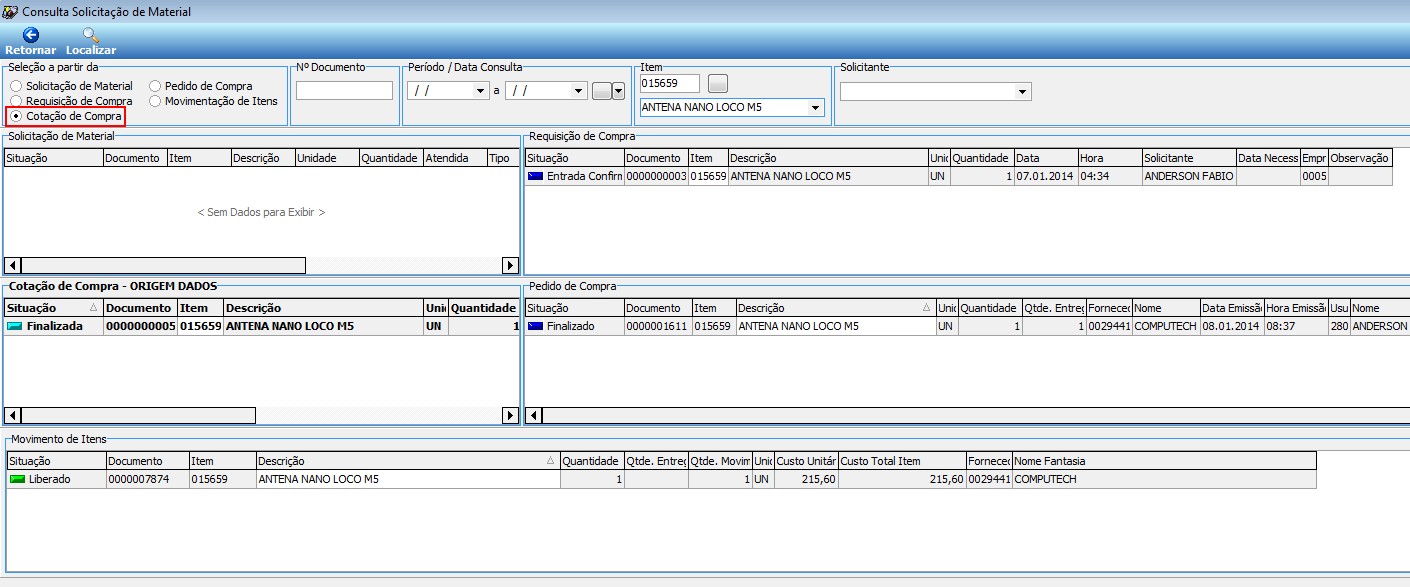Click the left scroll arrow in Solicitação de Material
The height and width of the screenshot is (587, 1410).
click(x=13, y=265)
